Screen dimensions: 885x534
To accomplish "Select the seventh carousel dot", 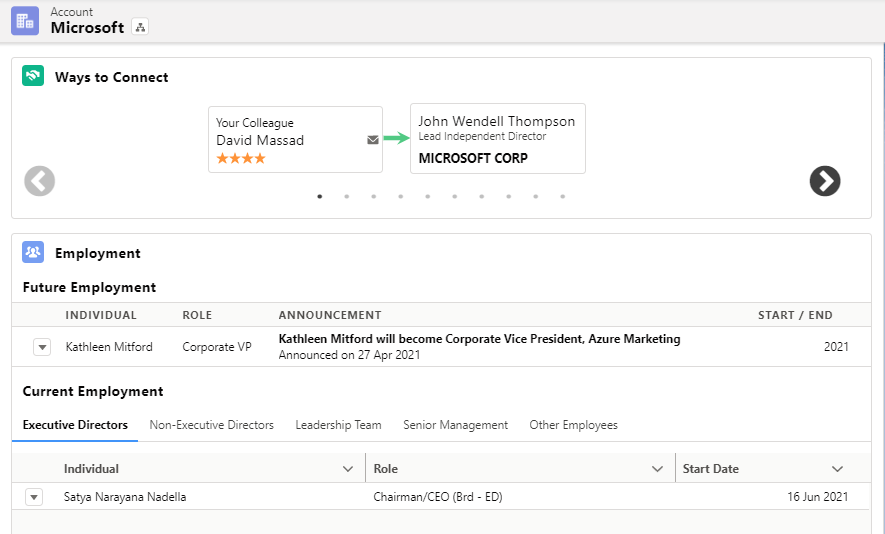I will [481, 196].
